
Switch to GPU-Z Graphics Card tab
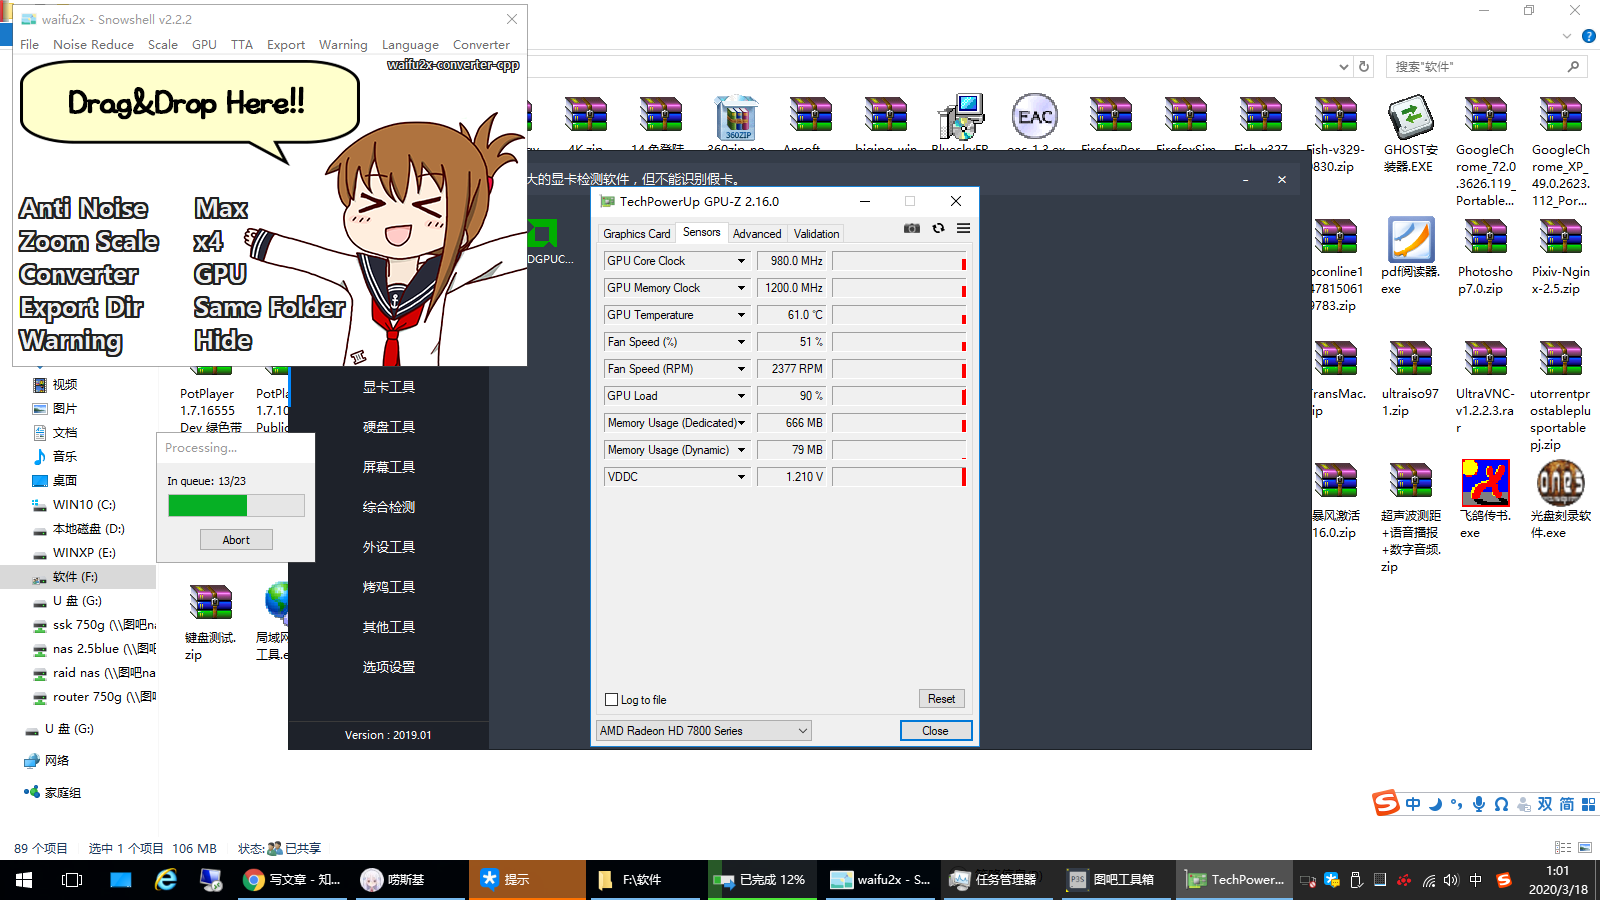637,234
